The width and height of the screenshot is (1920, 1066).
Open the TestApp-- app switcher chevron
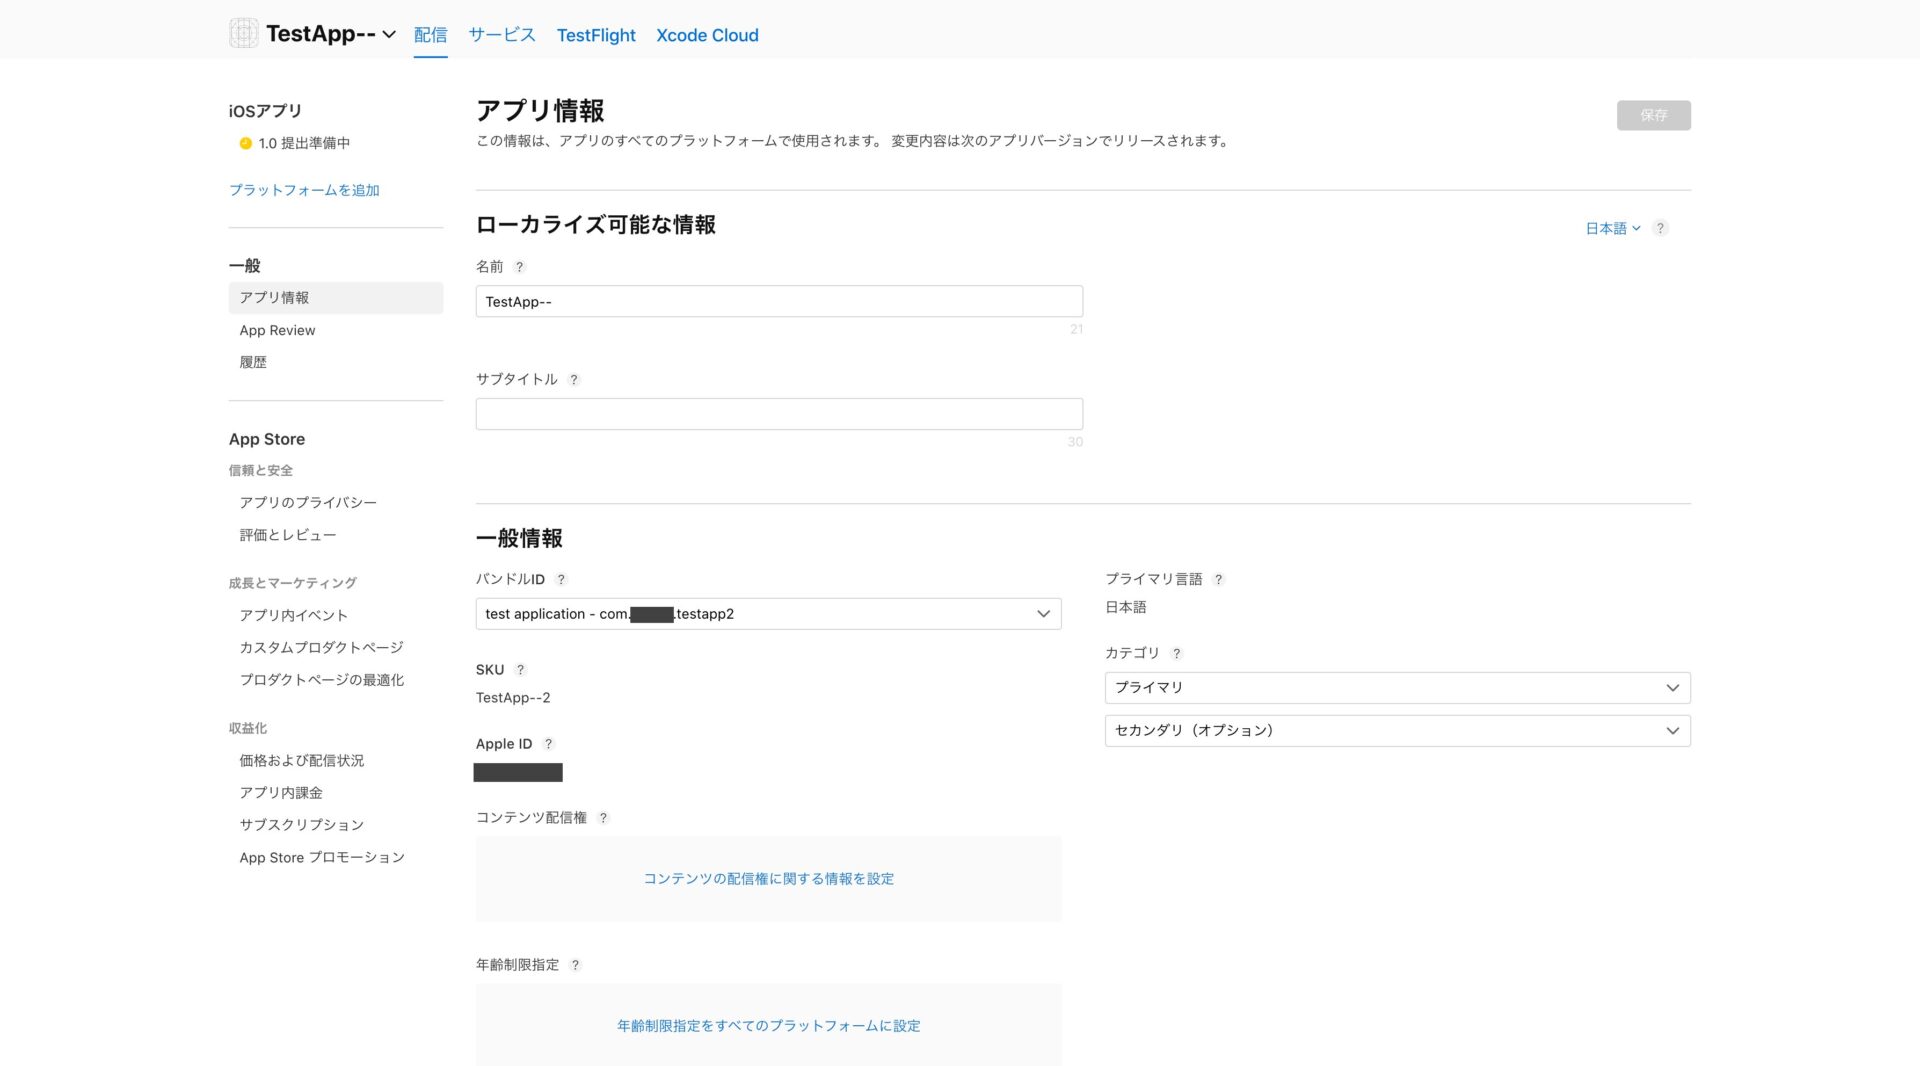click(x=389, y=35)
